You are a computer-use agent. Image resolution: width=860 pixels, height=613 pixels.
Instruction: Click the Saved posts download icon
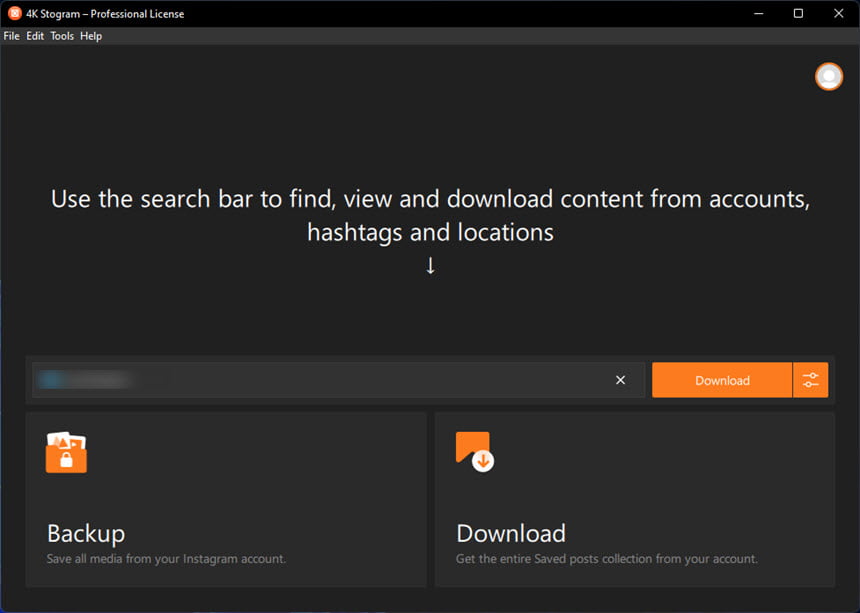[x=474, y=451]
